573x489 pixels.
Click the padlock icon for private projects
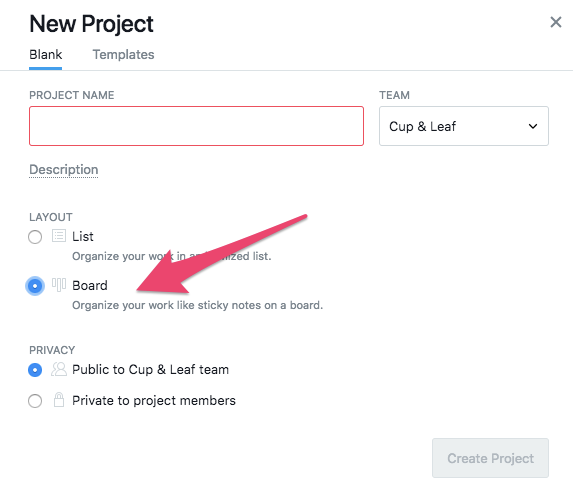59,400
